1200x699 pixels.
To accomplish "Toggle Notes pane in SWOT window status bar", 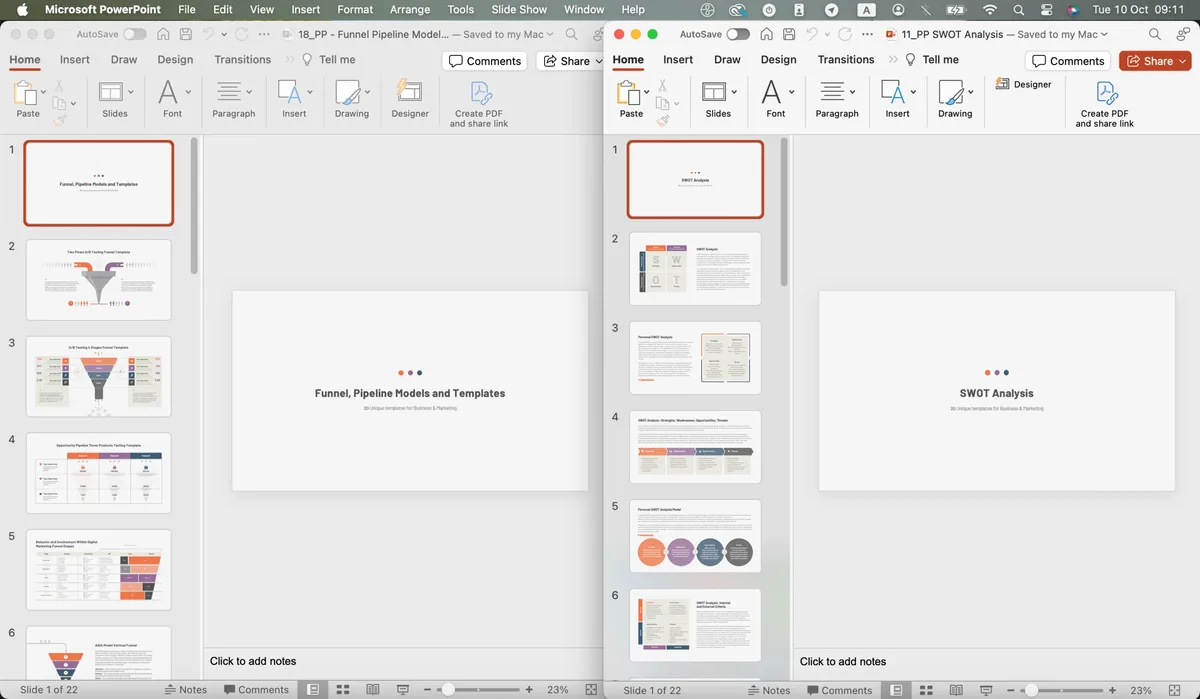I will point(768,690).
